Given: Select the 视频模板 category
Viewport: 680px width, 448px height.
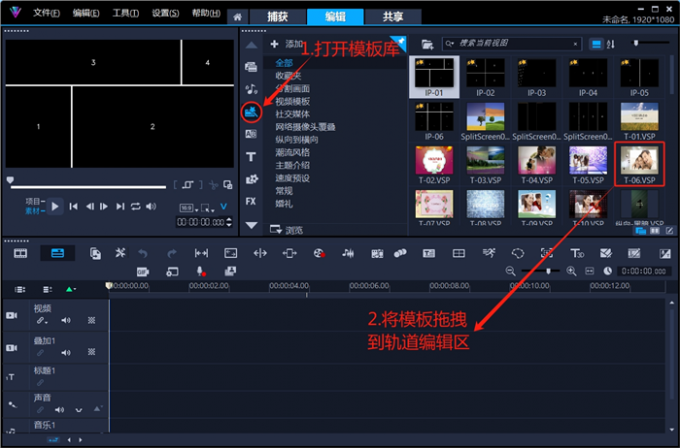Looking at the screenshot, I should [x=293, y=101].
